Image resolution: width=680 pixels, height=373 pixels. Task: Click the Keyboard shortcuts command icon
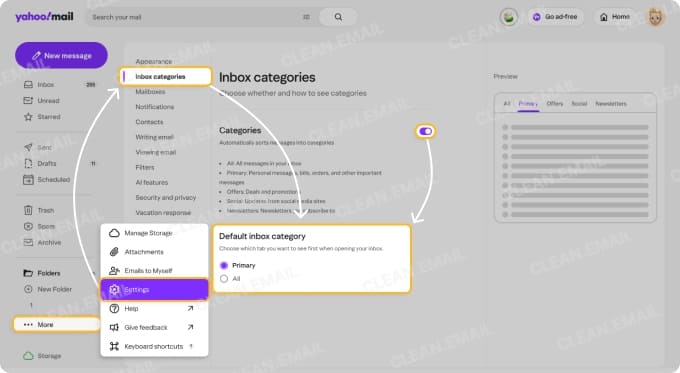point(114,346)
